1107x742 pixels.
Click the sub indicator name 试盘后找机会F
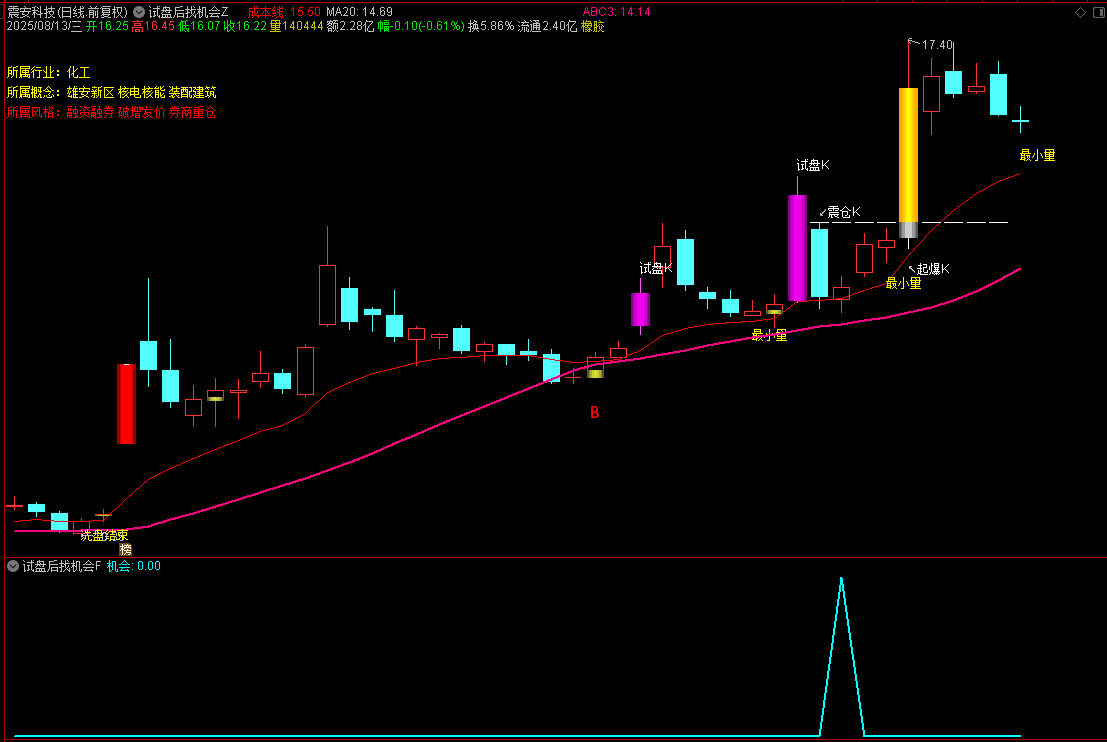click(x=62, y=566)
